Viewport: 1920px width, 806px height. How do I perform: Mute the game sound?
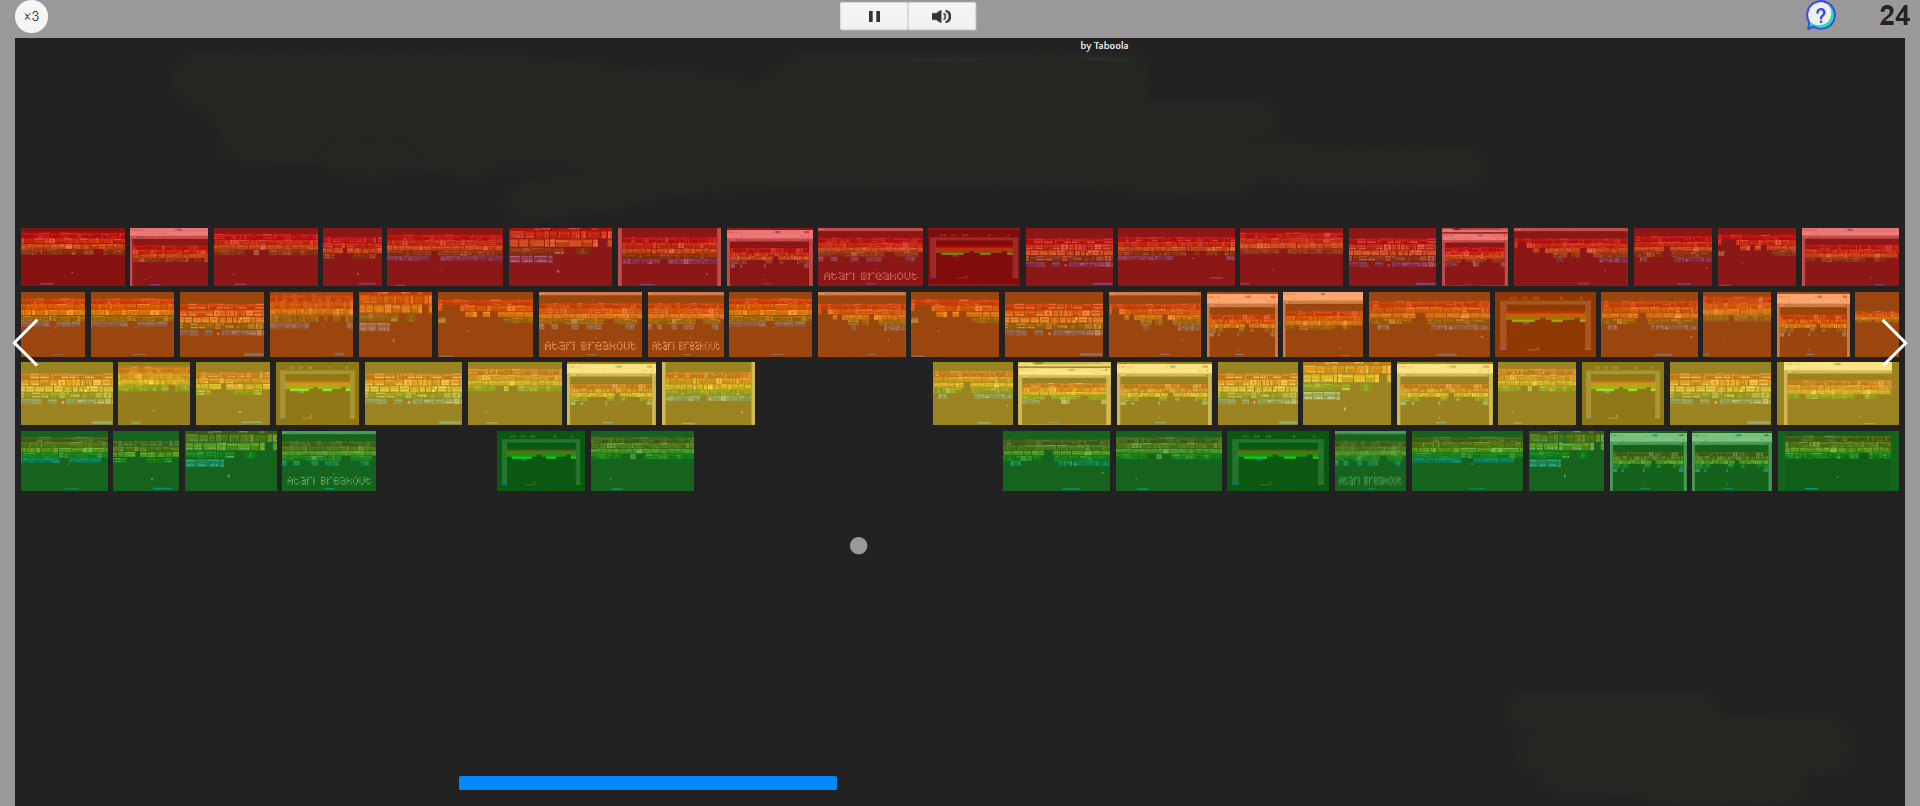(x=942, y=16)
